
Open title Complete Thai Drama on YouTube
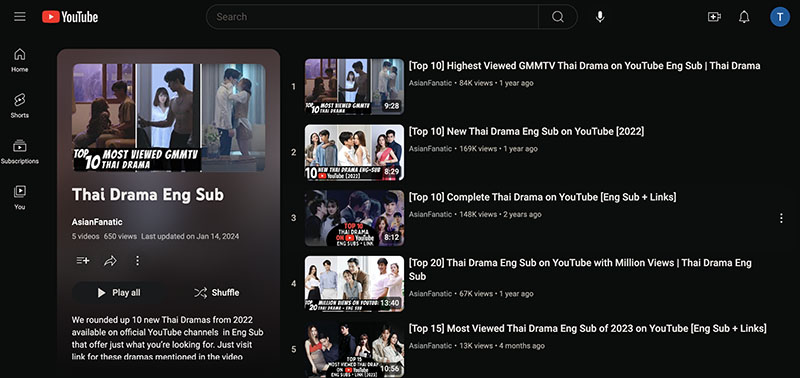542,197
